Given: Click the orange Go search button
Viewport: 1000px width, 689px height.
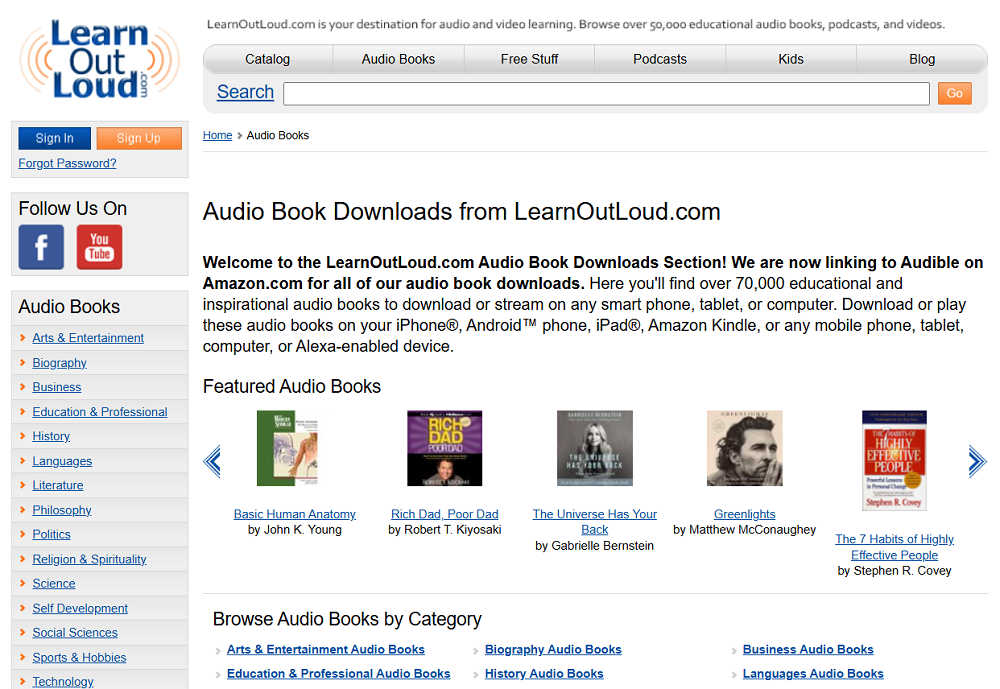Looking at the screenshot, I should [x=955, y=93].
